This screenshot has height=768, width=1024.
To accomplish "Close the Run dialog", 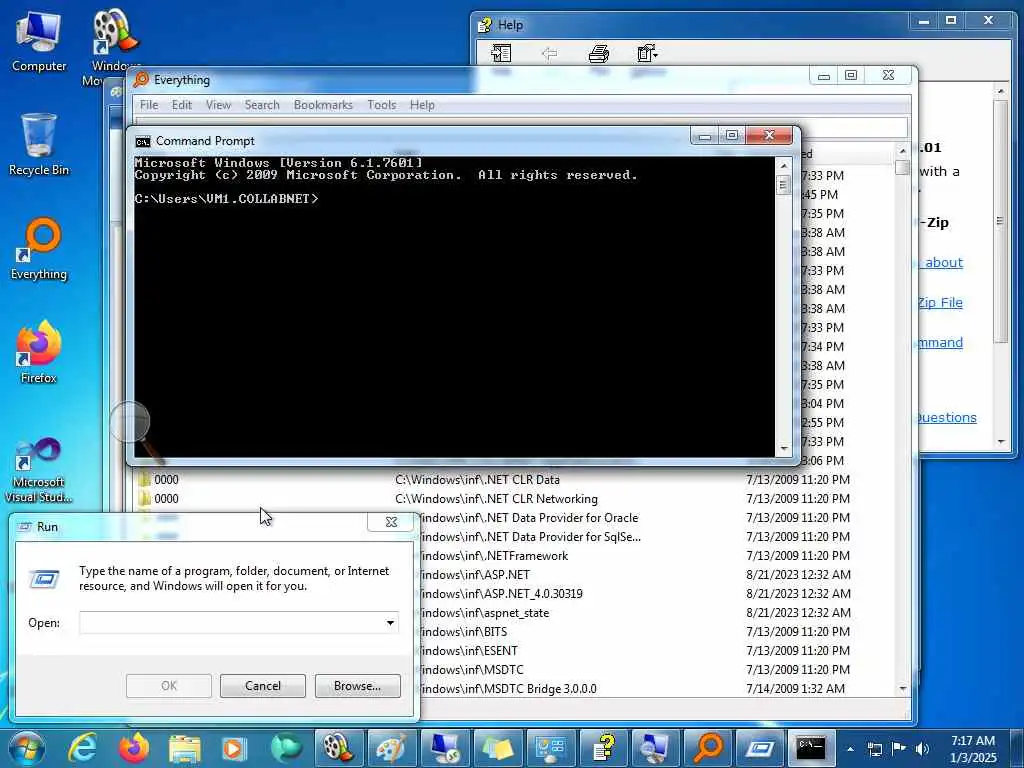I will 391,522.
